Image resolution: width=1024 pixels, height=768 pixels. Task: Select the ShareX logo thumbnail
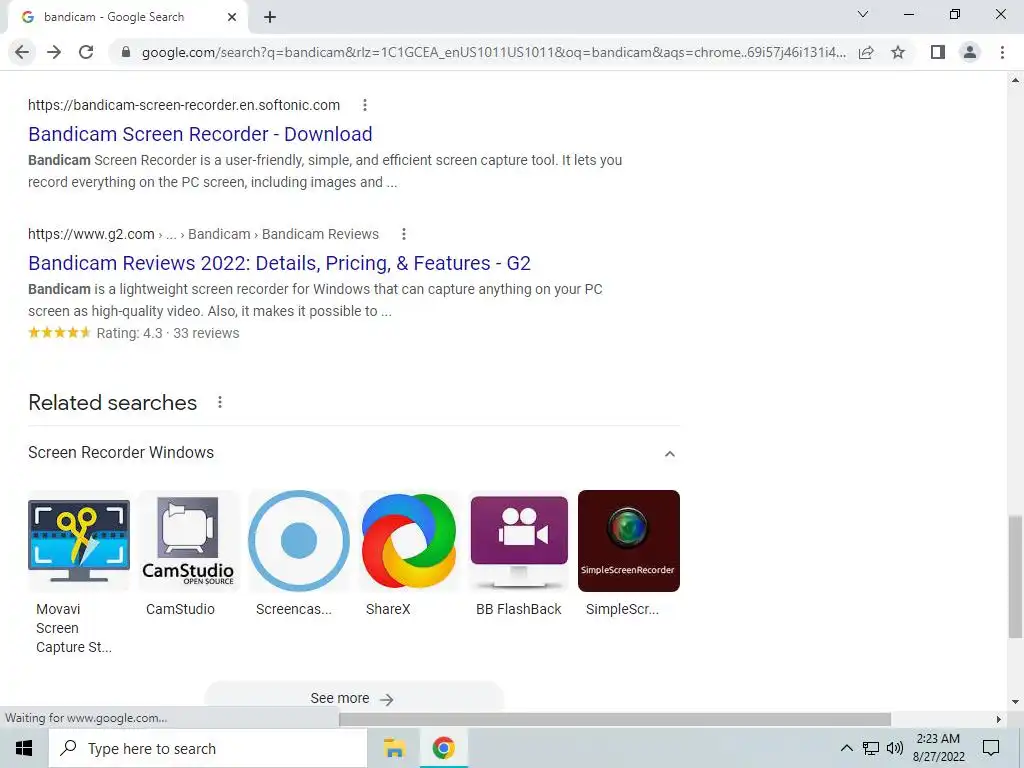409,541
